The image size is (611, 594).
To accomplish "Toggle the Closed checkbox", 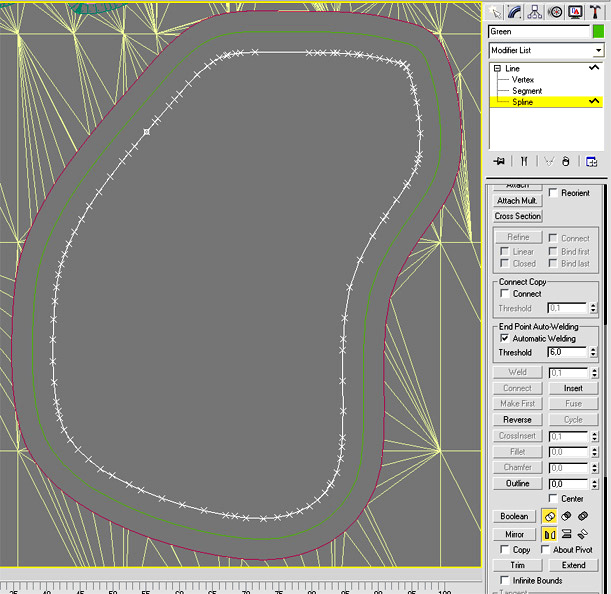I will click(x=504, y=263).
